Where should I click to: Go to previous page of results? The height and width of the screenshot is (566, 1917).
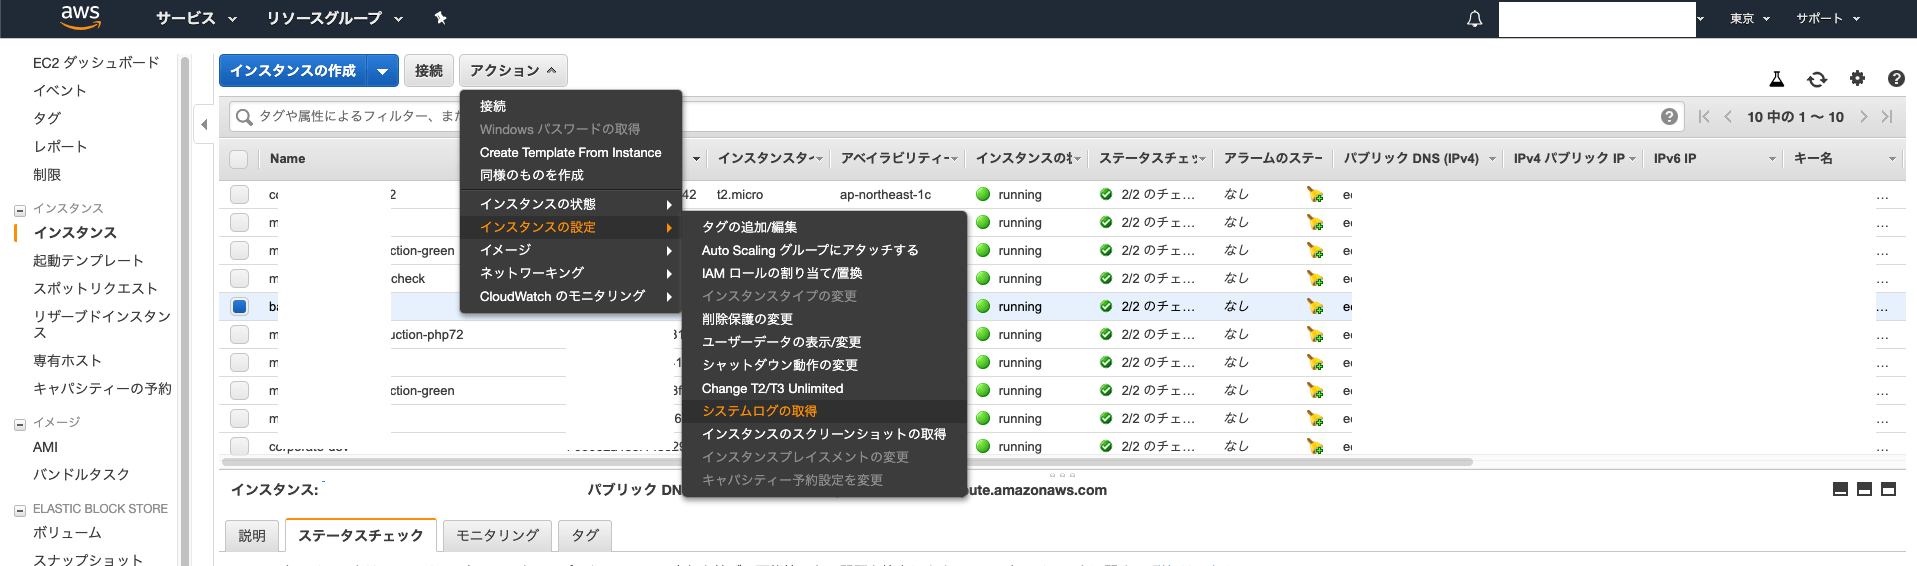[1728, 116]
